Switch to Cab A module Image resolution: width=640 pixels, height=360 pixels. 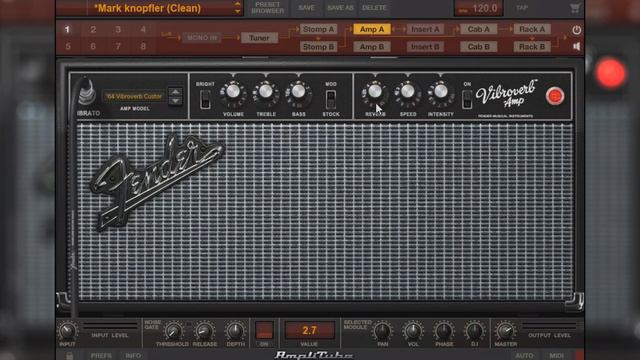(478, 29)
